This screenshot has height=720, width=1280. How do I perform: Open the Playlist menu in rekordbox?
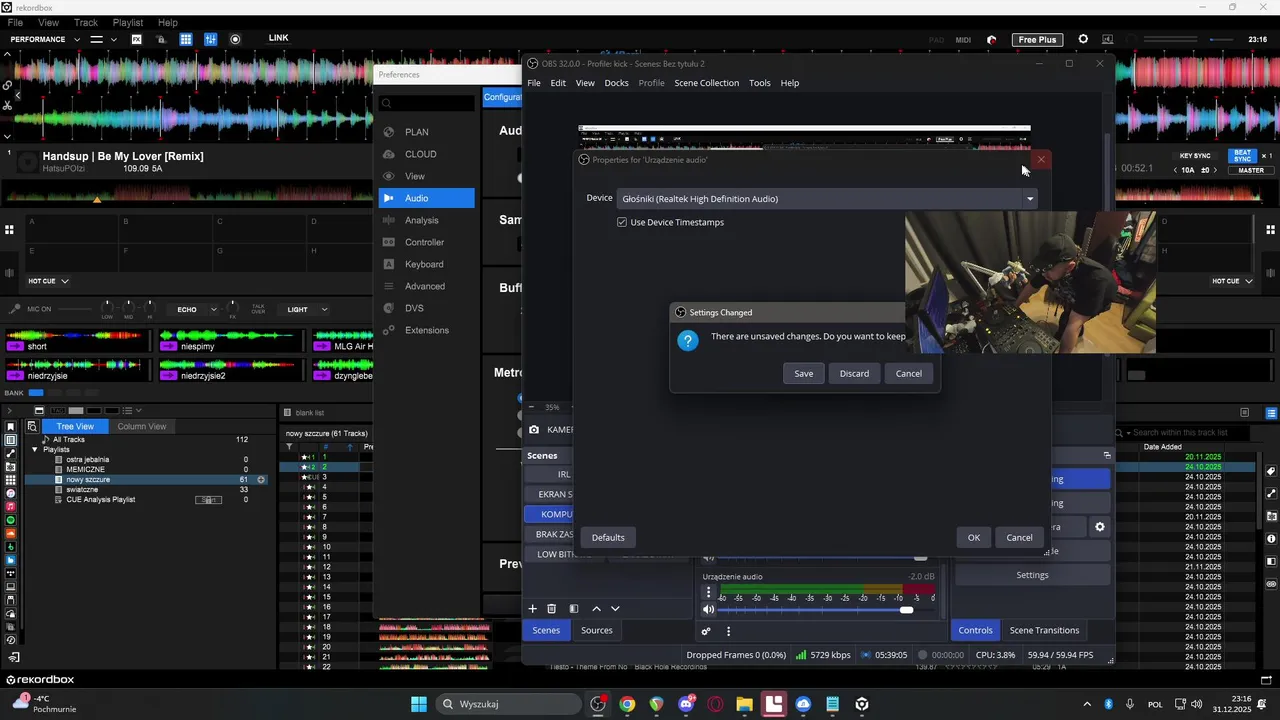127,22
